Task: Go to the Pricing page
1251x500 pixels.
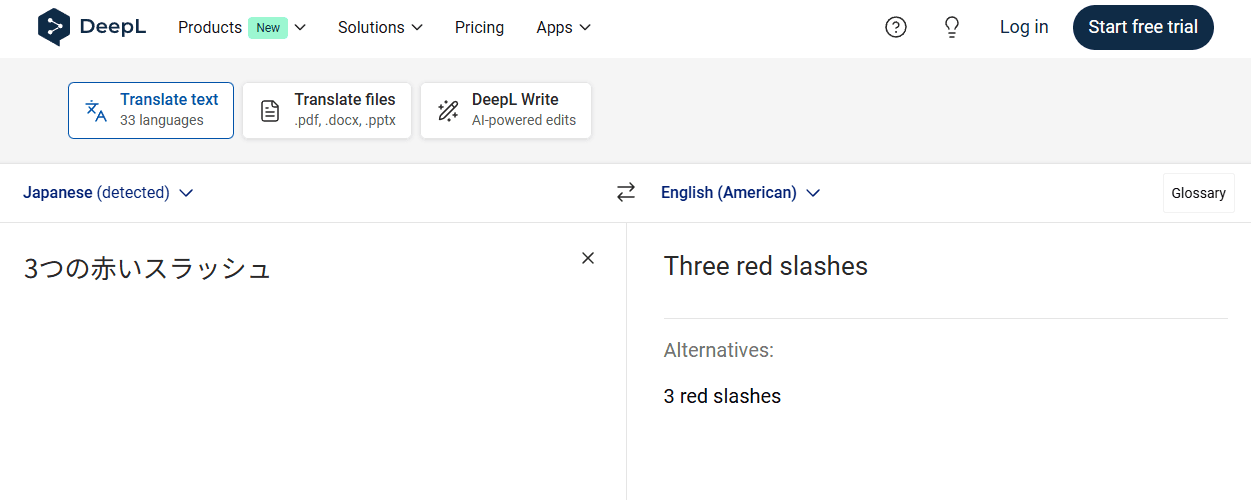Action: 479,27
